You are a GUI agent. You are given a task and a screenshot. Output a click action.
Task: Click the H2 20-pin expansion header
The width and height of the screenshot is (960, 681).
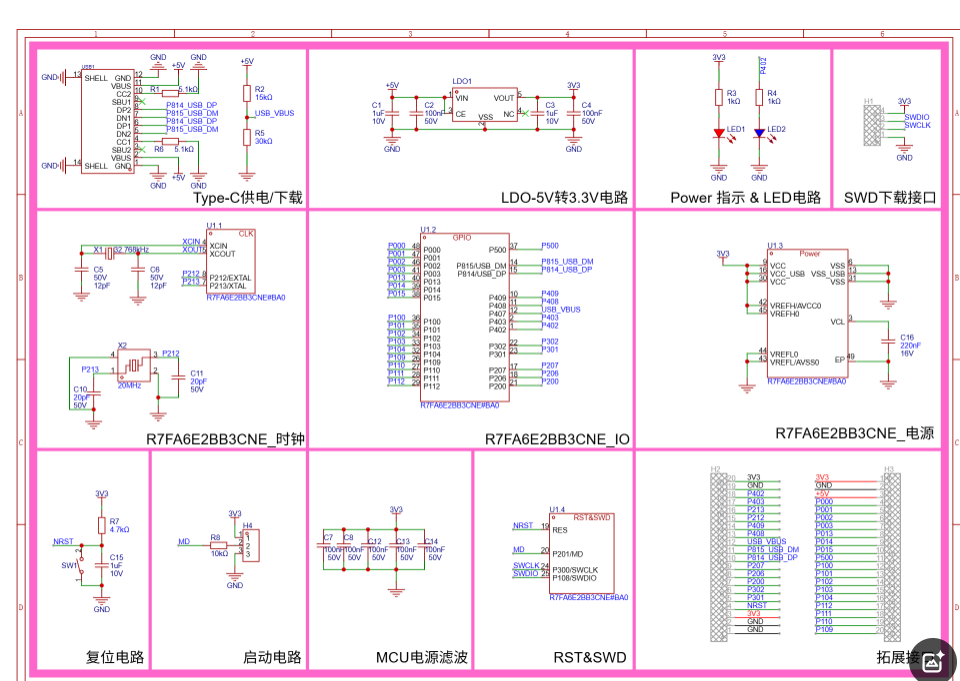tap(719, 557)
